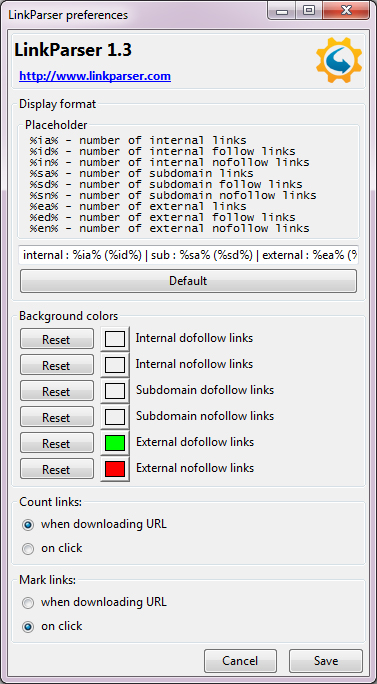Reset Internal dofollow links color
This screenshot has height=684, width=377.
click(x=57, y=339)
